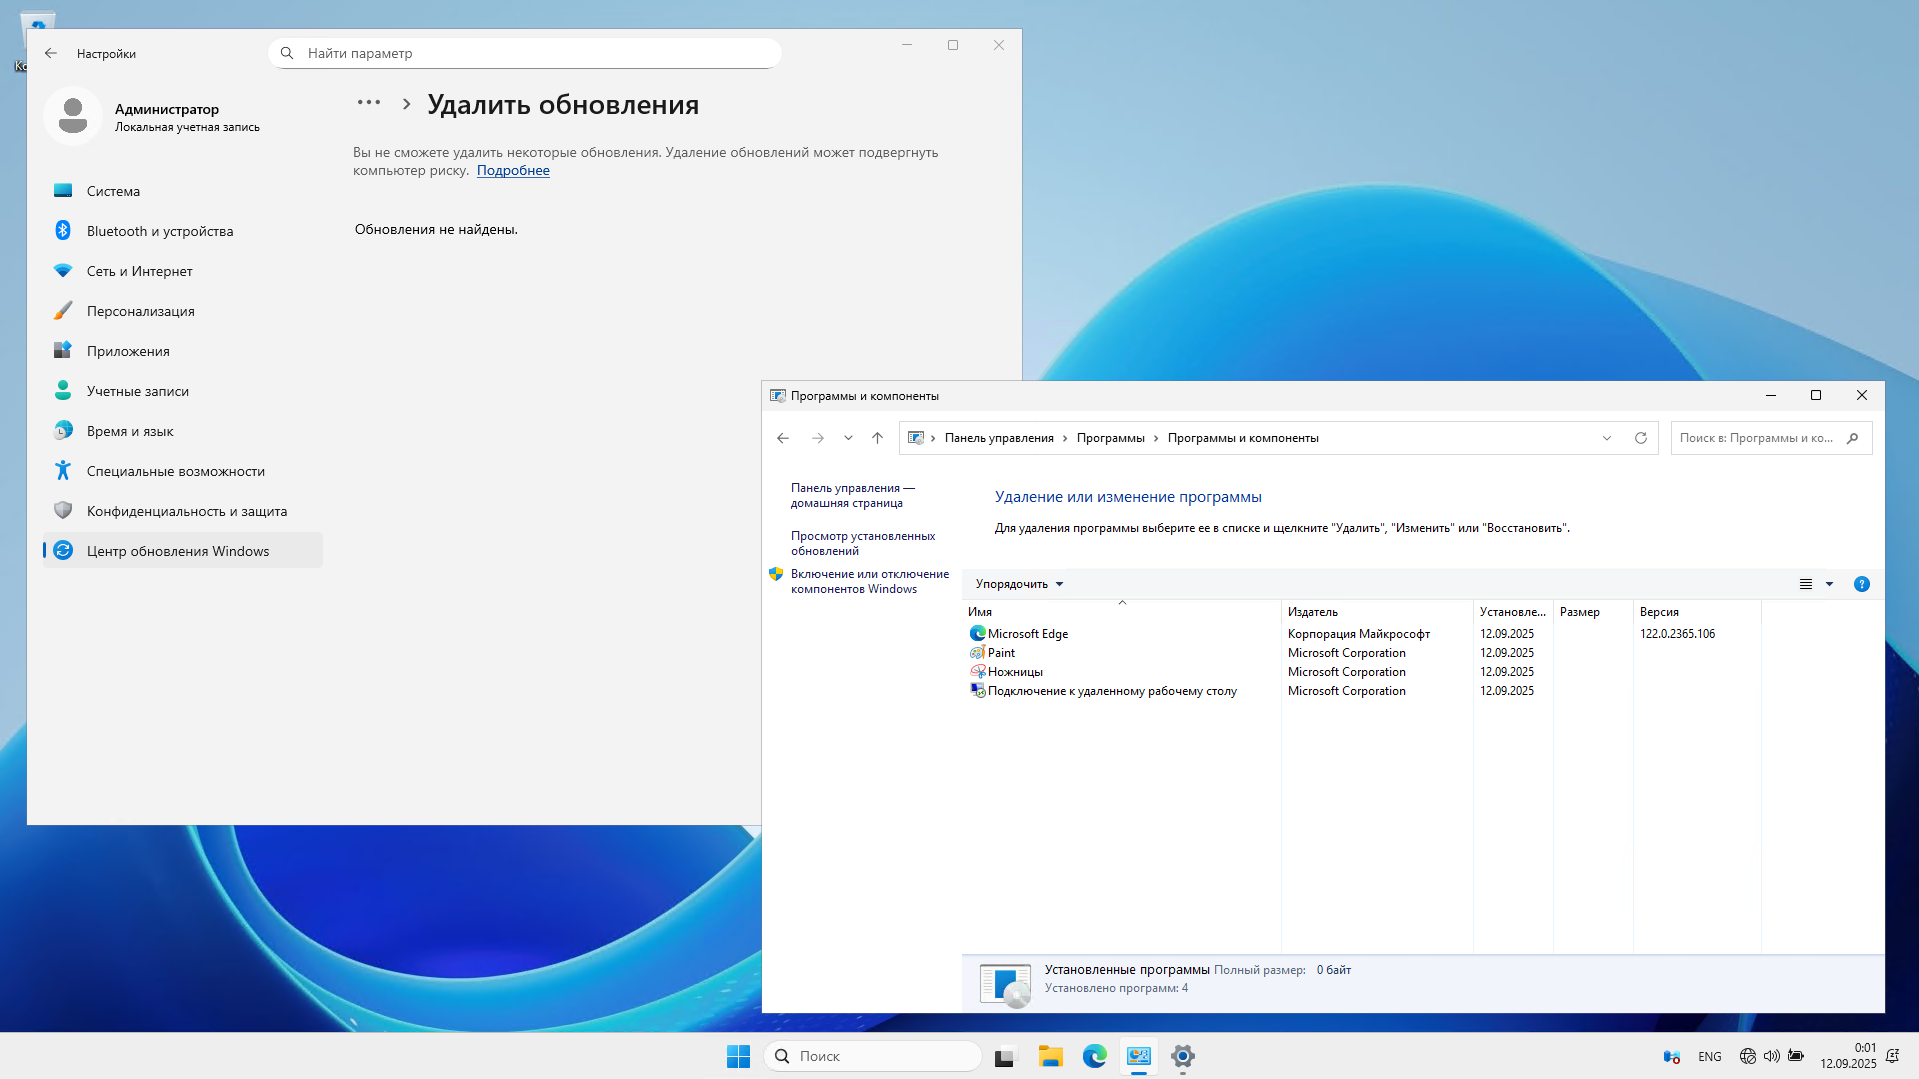Open the Подробнее link
The height and width of the screenshot is (1079, 1919).
coord(513,171)
